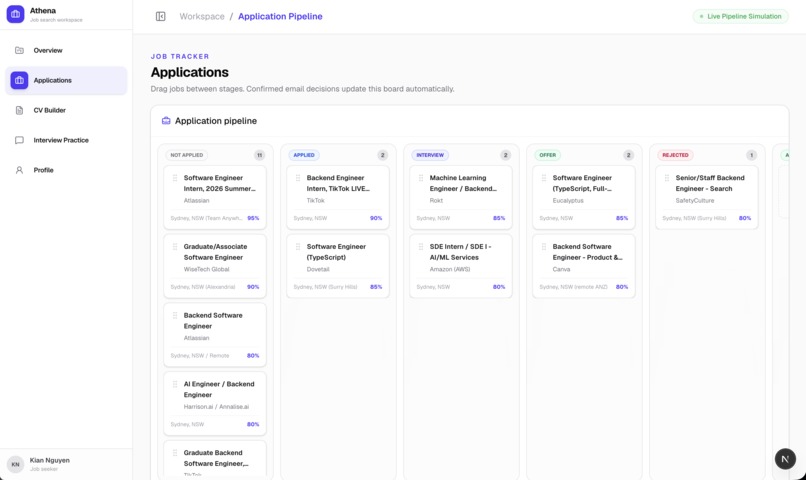Image resolution: width=806 pixels, height=480 pixels.
Task: Click the Harrison.ai / Annalise.ai company text
Action: (x=216, y=407)
